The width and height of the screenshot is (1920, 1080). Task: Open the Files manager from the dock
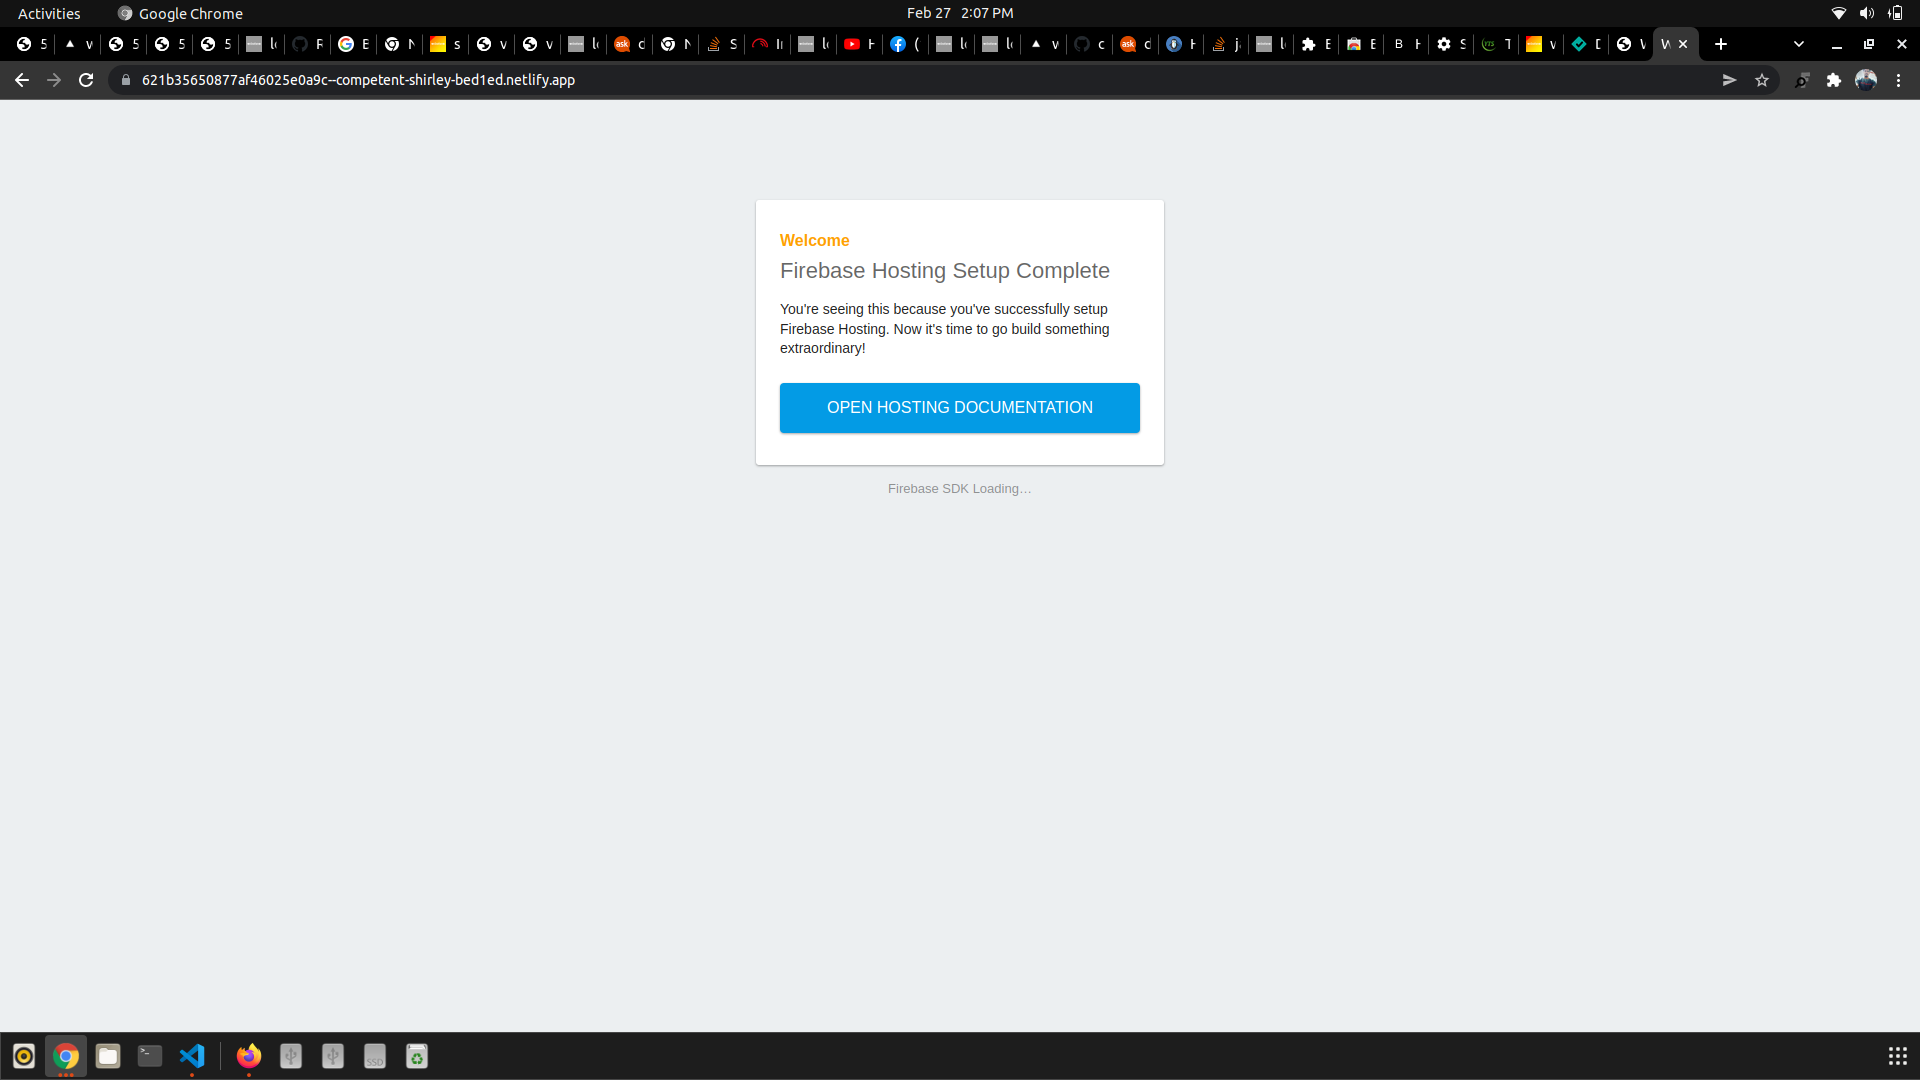tap(108, 1056)
